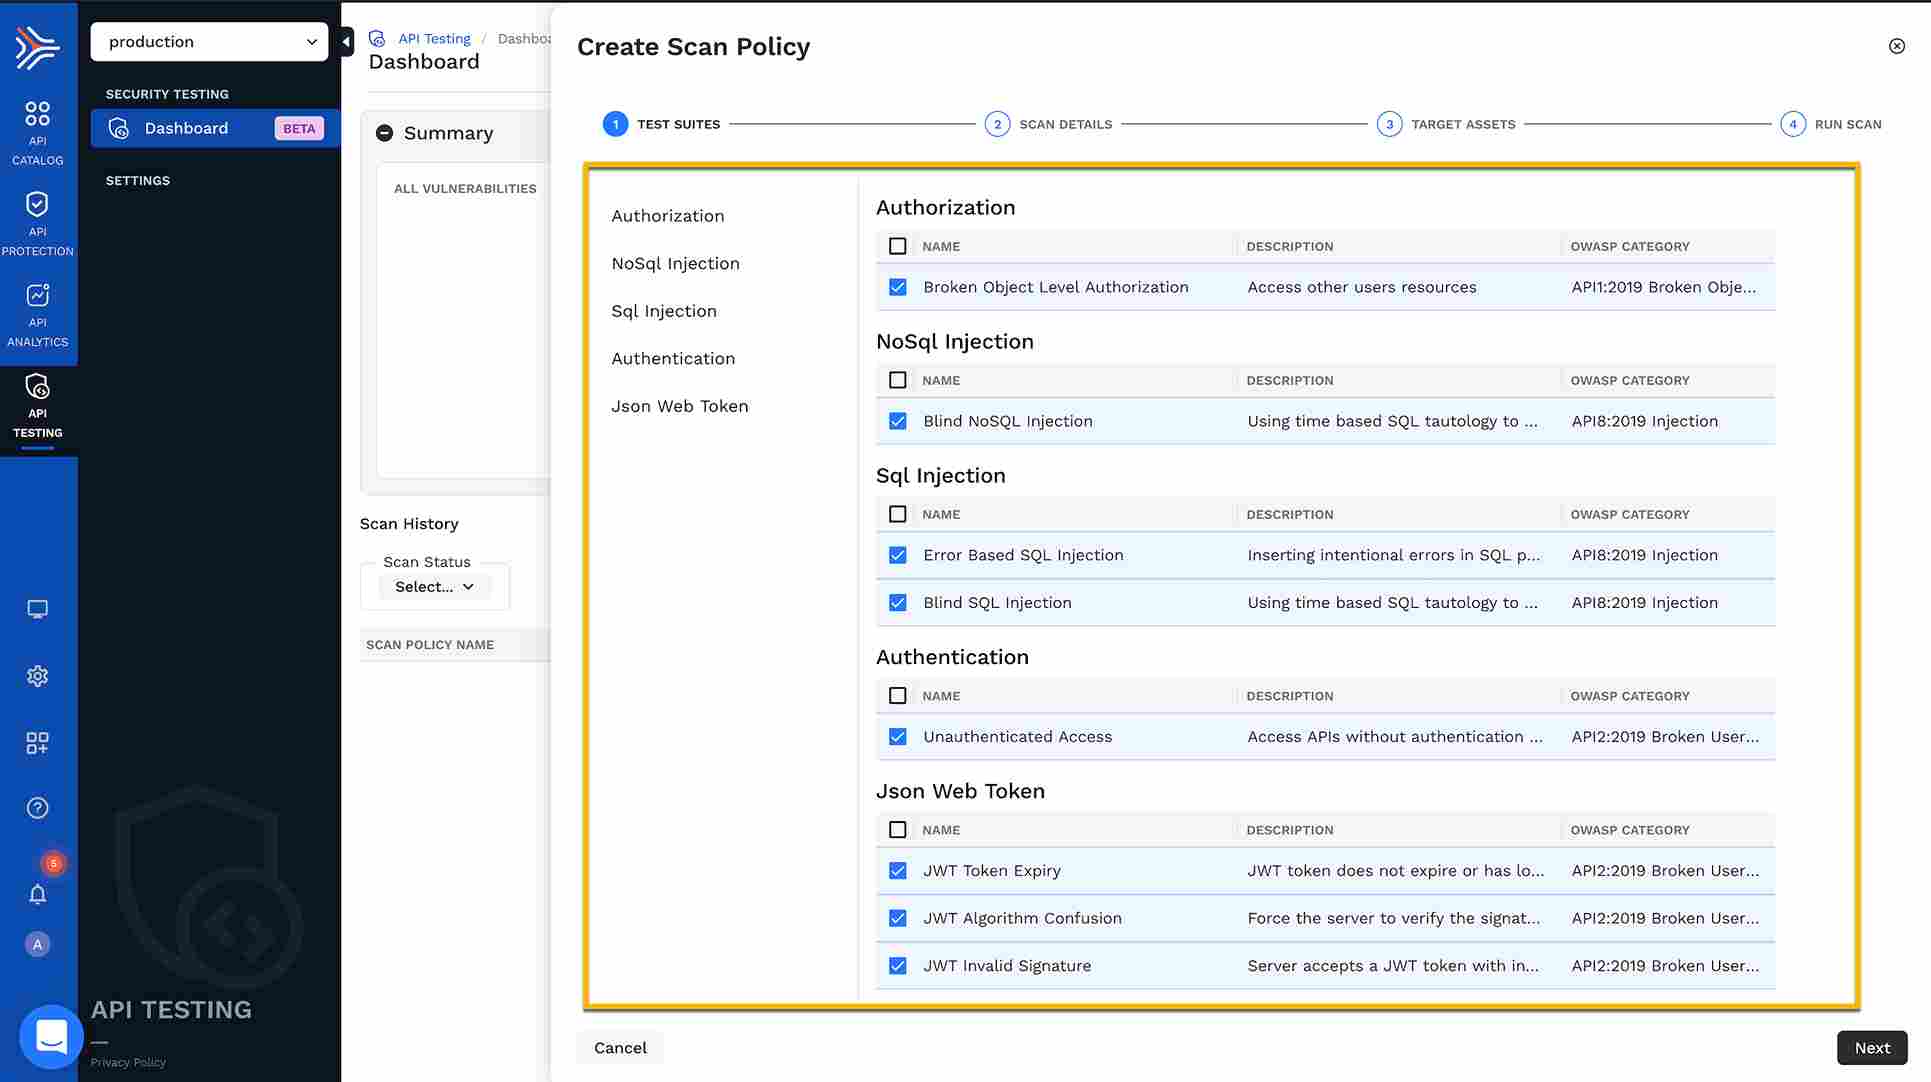Open the settings gear icon in sidebar
The image size is (1931, 1082).
tap(37, 676)
